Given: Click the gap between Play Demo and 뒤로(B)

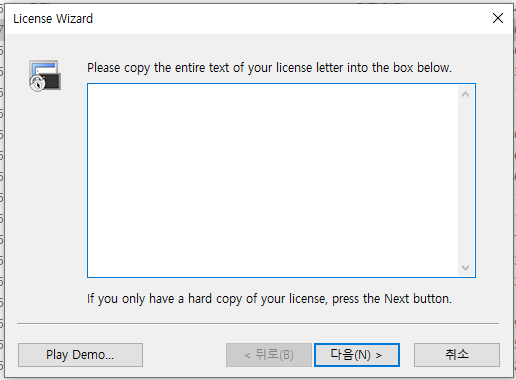Looking at the screenshot, I should 184,355.
